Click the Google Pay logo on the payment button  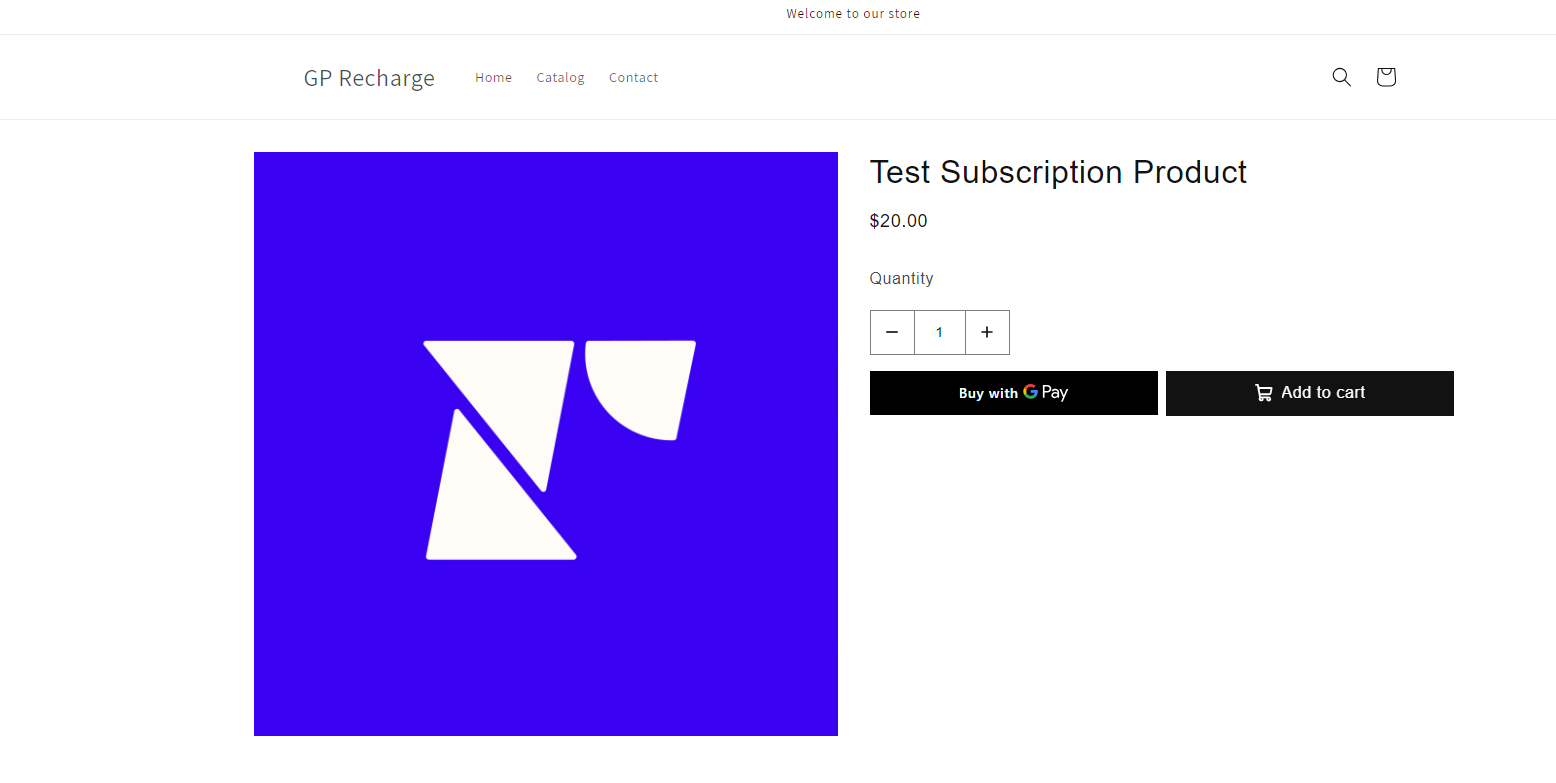(1031, 392)
